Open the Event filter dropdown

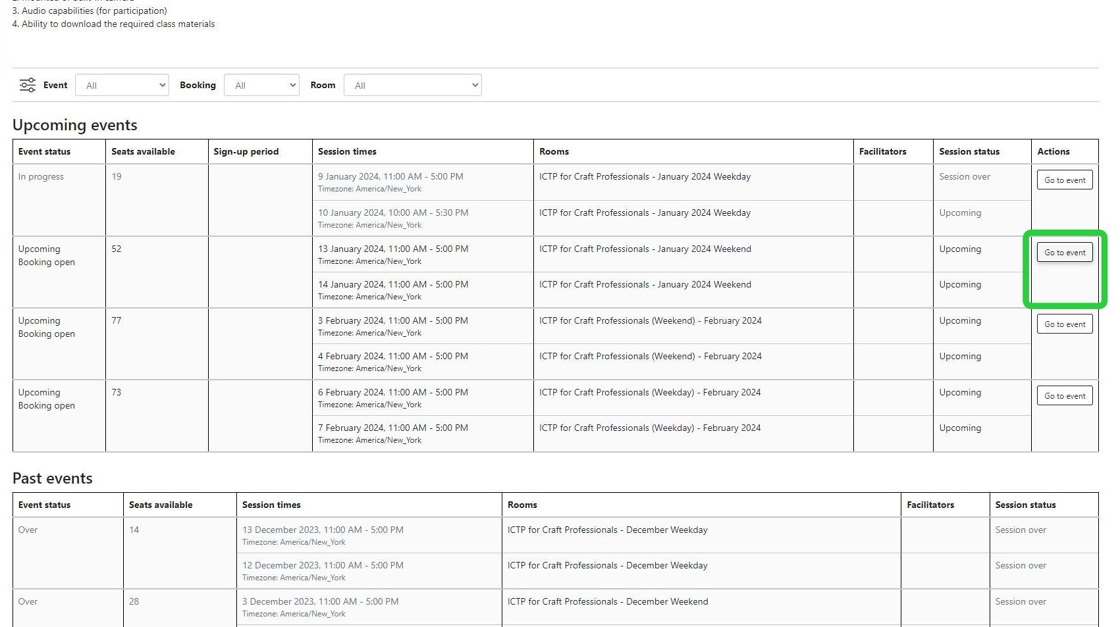122,85
